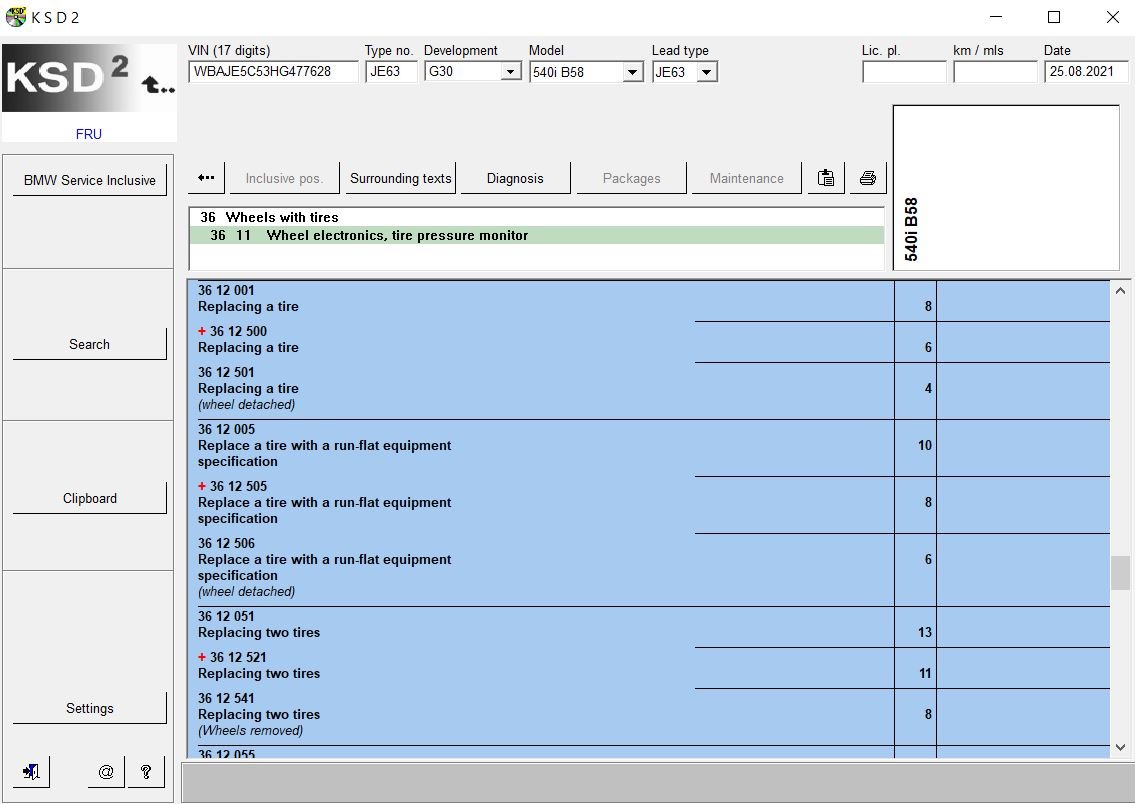Expand red plus beside 36 12 505
The height and width of the screenshot is (804, 1135).
tap(202, 486)
